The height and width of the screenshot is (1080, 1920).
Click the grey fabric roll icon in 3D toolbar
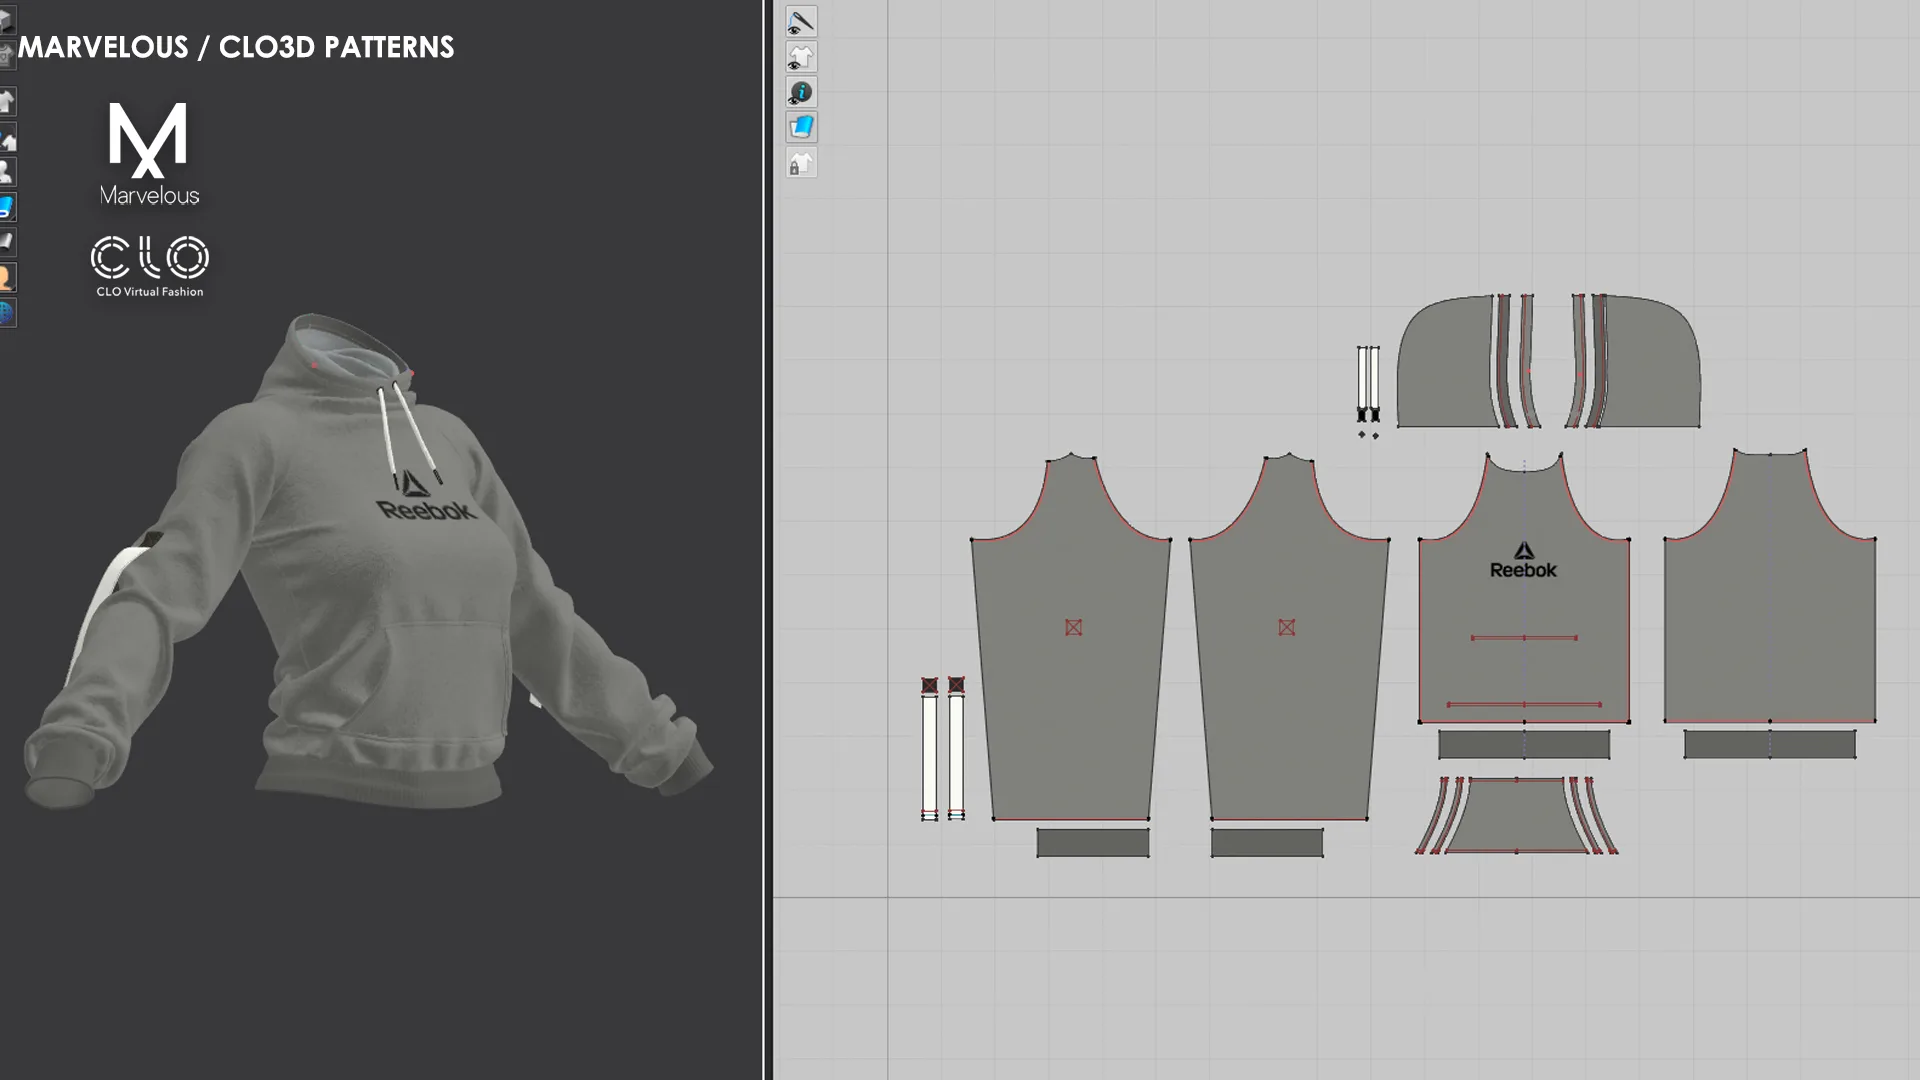click(x=7, y=242)
